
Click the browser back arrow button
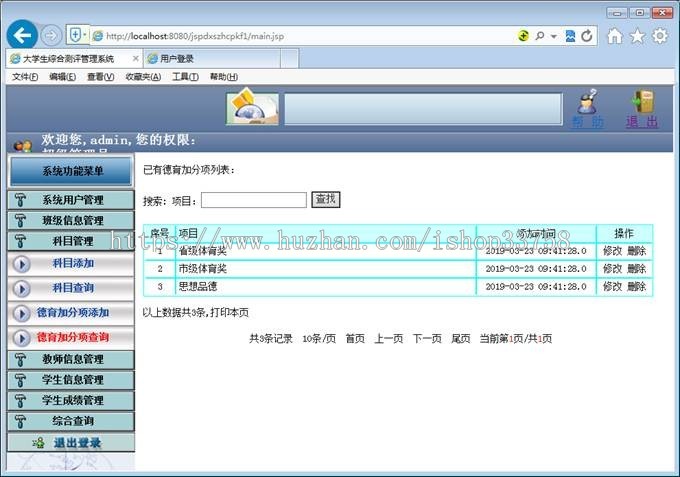coord(22,35)
